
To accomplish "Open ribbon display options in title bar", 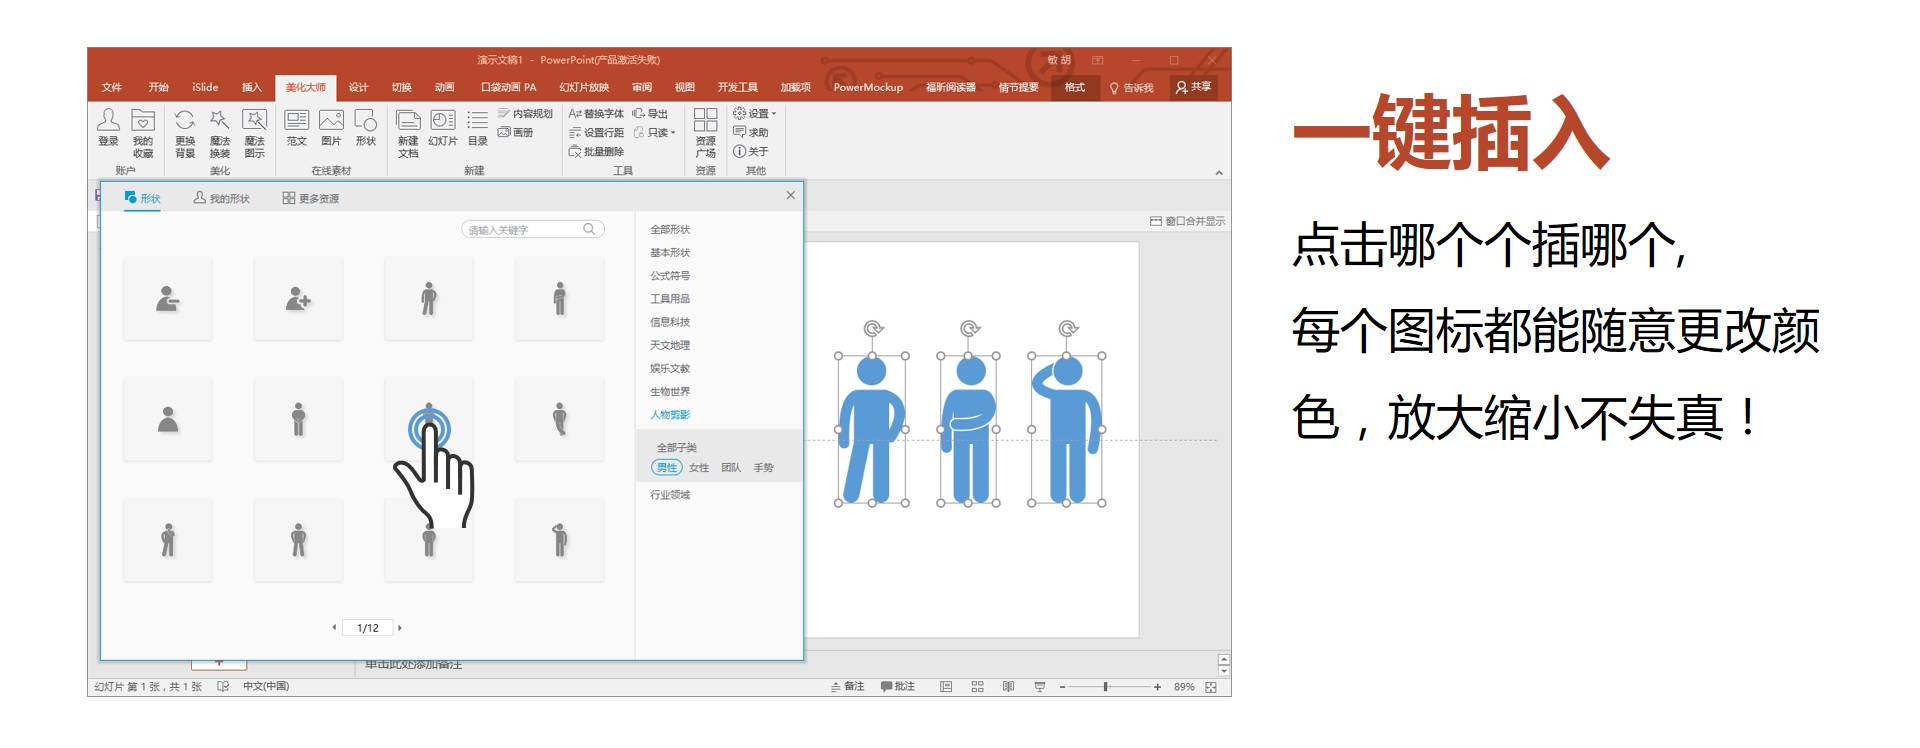I will [1097, 60].
